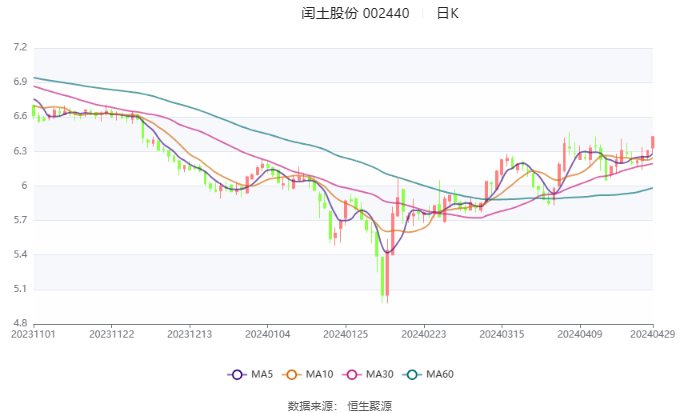Click the 20240223 date axis label
This screenshot has height=413, width=680.
click(422, 334)
